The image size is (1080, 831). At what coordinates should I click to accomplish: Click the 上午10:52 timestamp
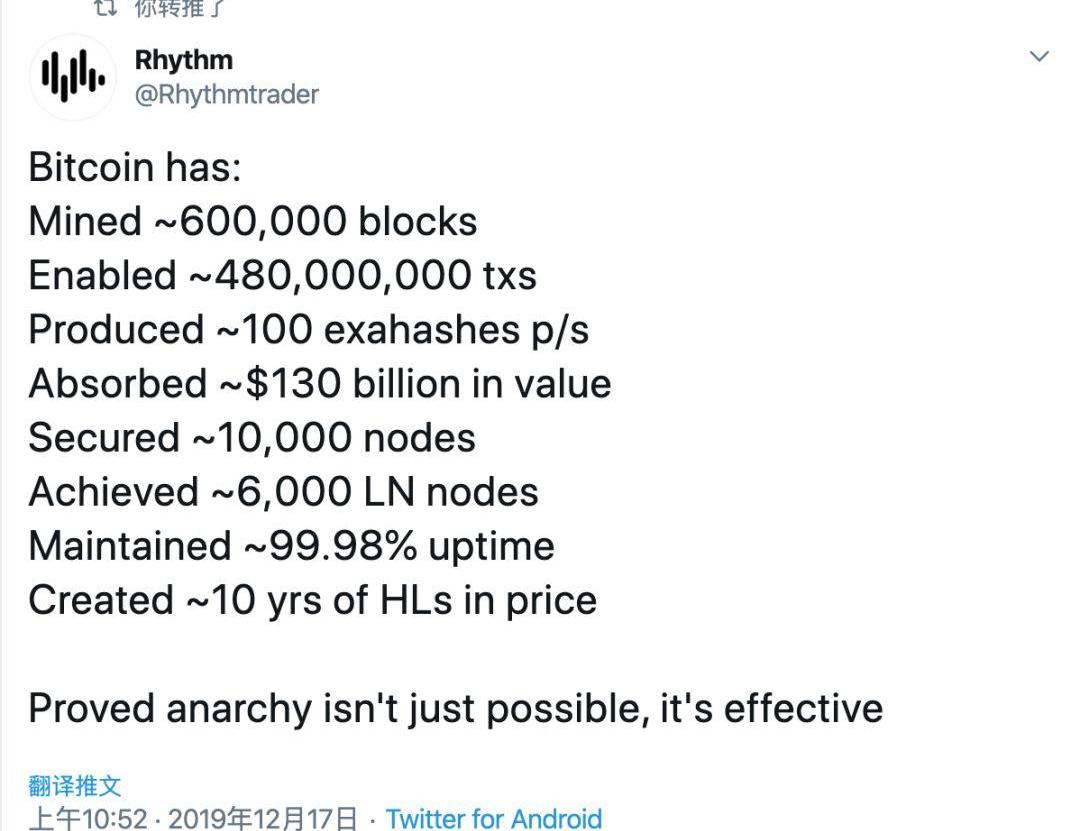(88, 818)
